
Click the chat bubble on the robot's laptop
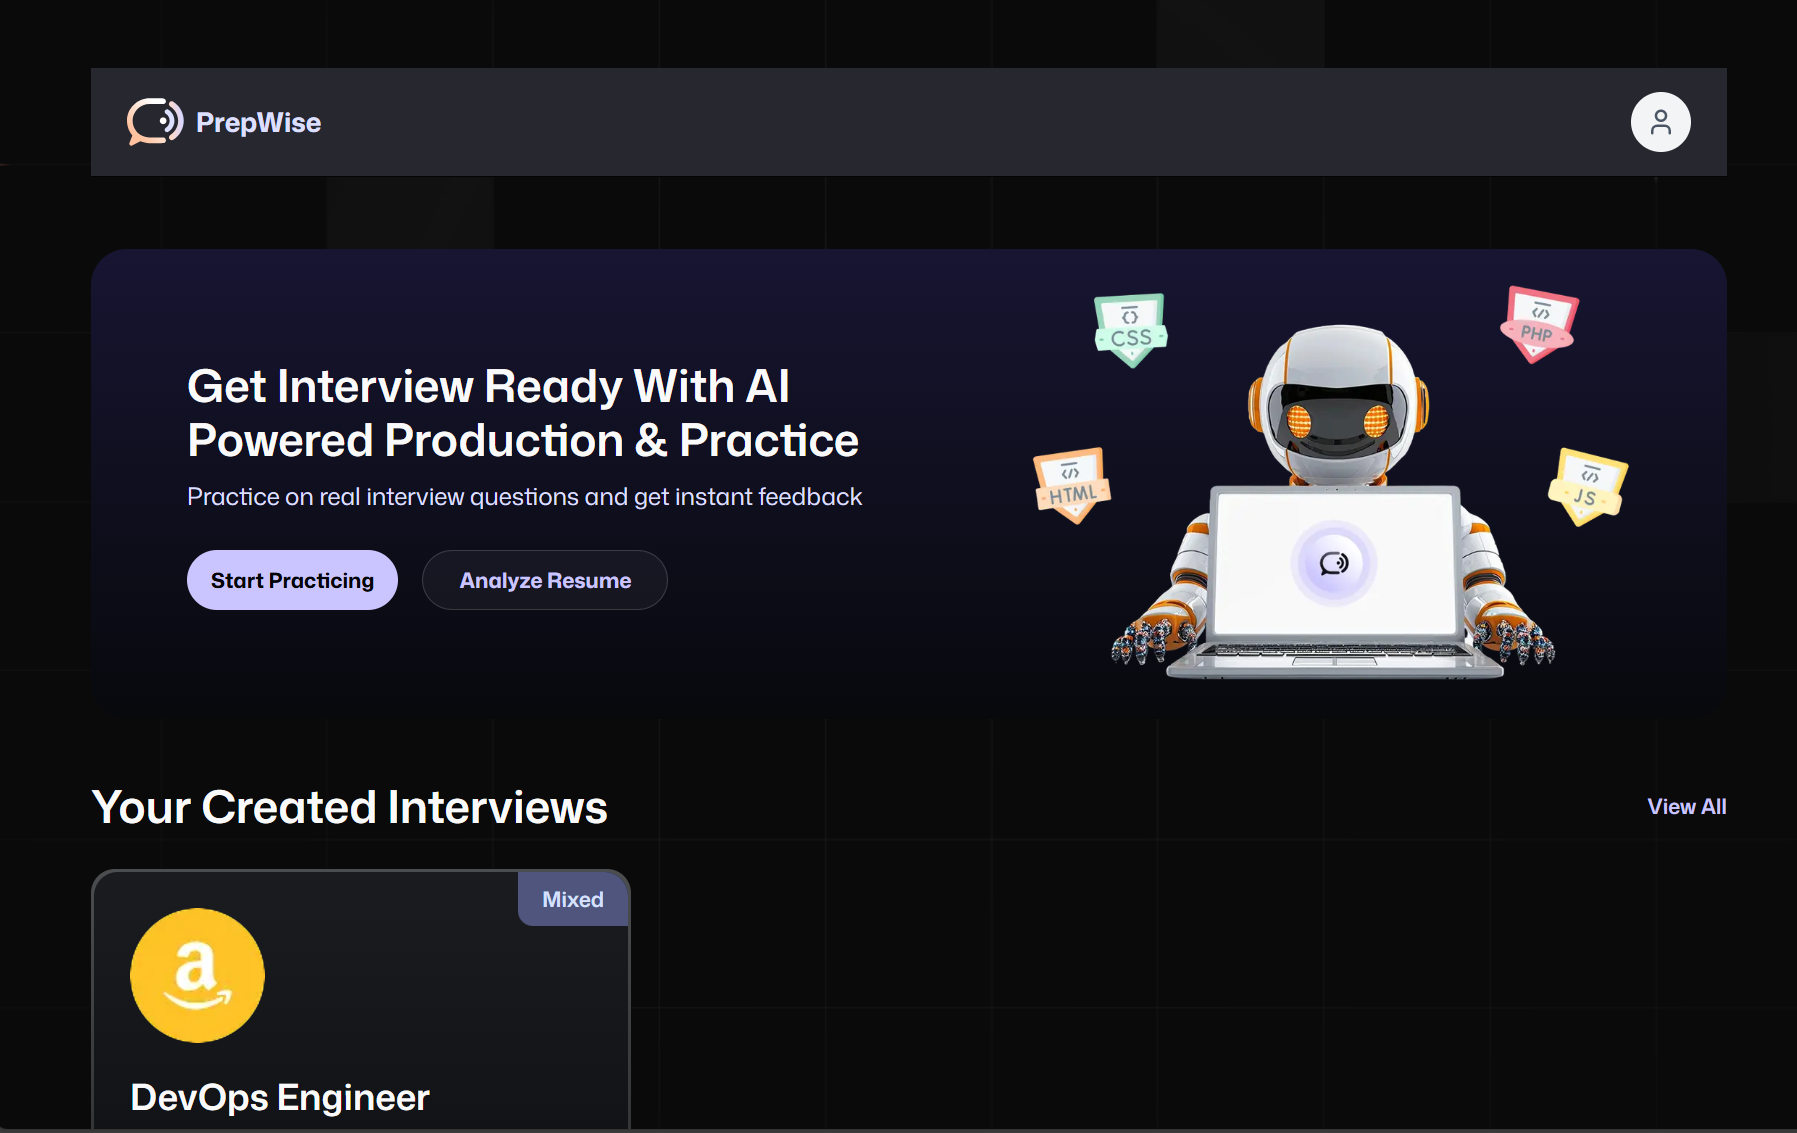tap(1334, 563)
